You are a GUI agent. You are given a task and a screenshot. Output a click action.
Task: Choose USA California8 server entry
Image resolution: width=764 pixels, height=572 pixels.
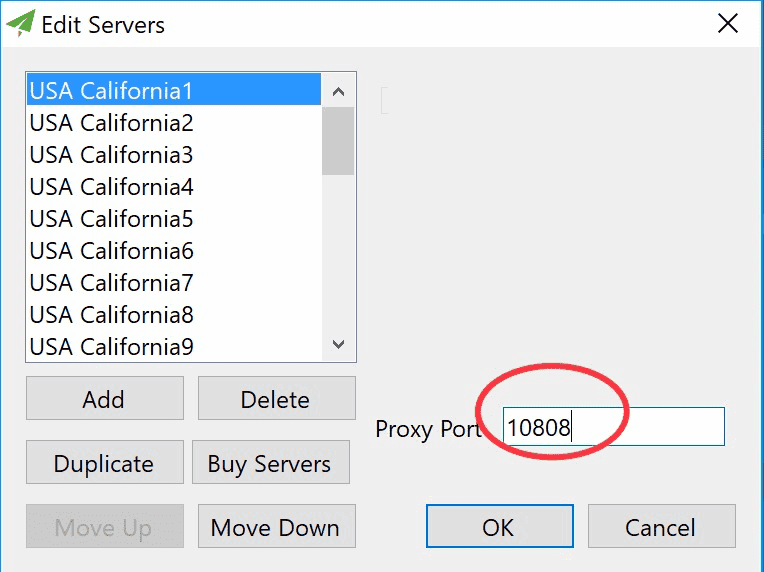pyautogui.click(x=111, y=315)
